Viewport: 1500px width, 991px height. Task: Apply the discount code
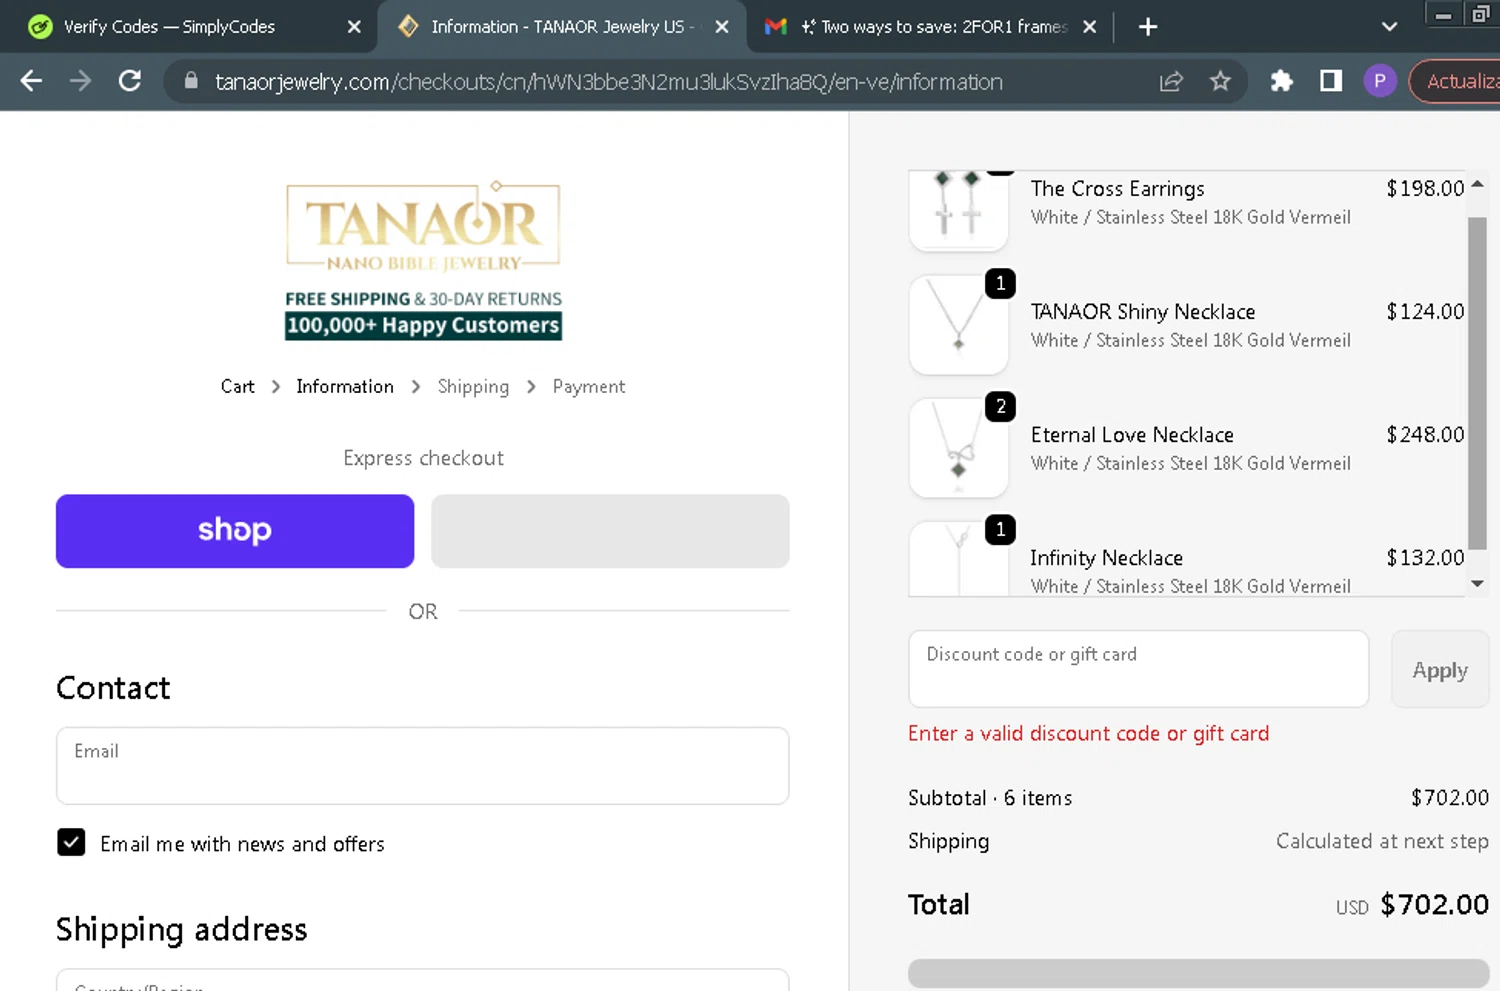[x=1440, y=669]
